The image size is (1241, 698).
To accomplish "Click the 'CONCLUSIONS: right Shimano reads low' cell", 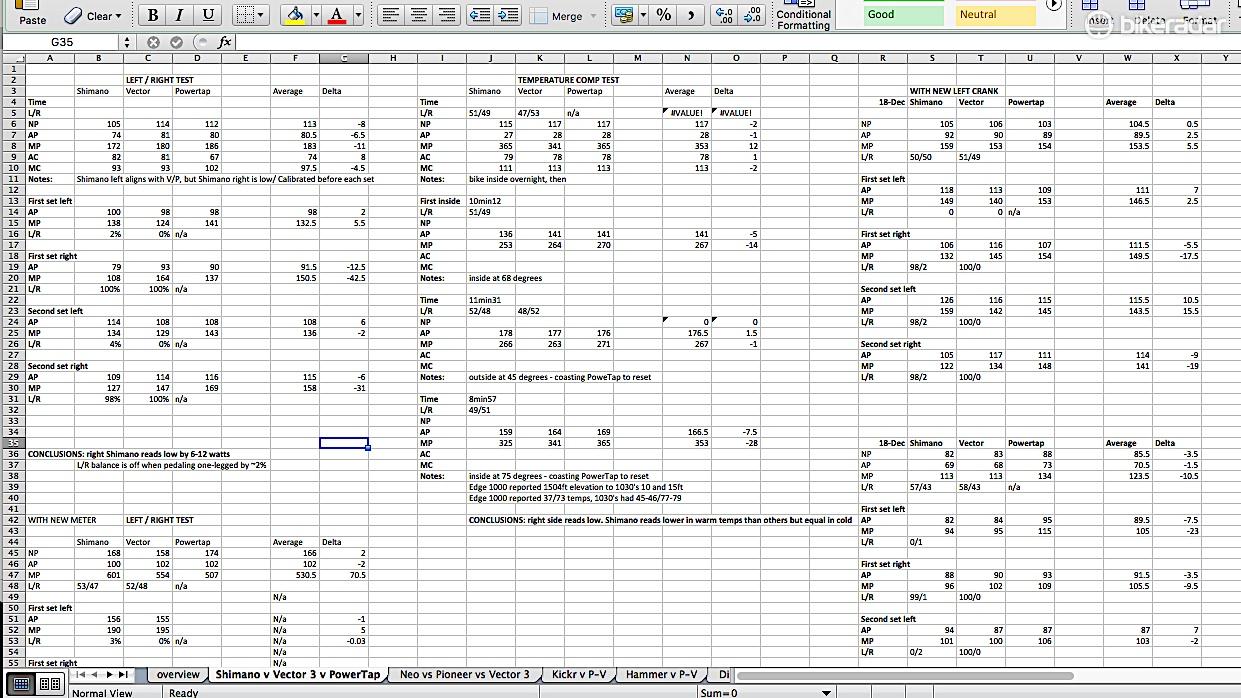I will (x=129, y=454).
